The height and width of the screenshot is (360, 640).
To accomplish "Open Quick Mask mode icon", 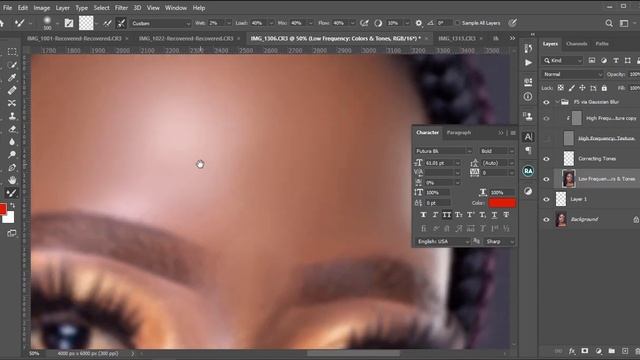I will [x=11, y=233].
